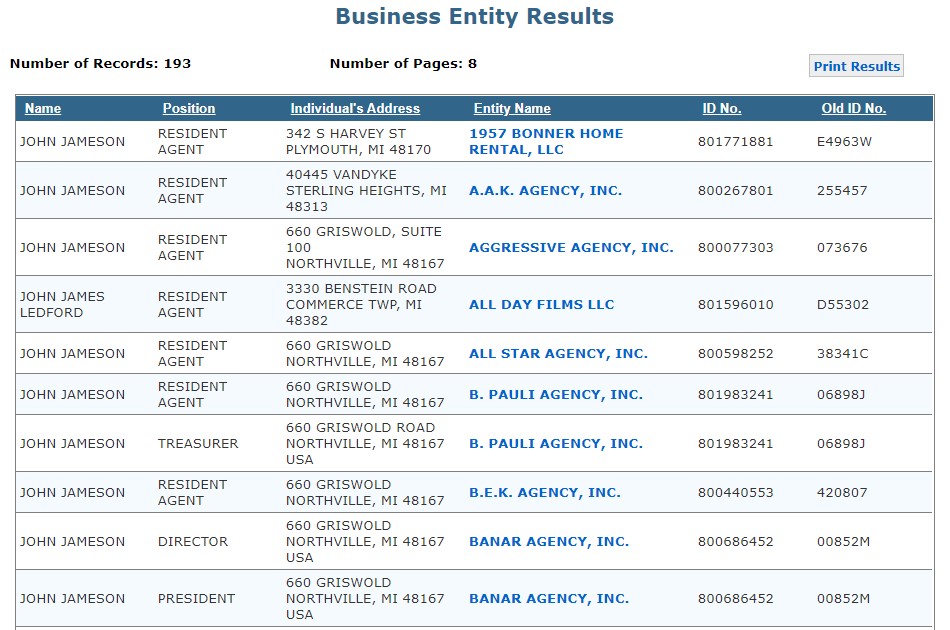Open 1957 Bonner Home Rental, LLC entity
Screen dimensions: 950x630
[x=546, y=141]
